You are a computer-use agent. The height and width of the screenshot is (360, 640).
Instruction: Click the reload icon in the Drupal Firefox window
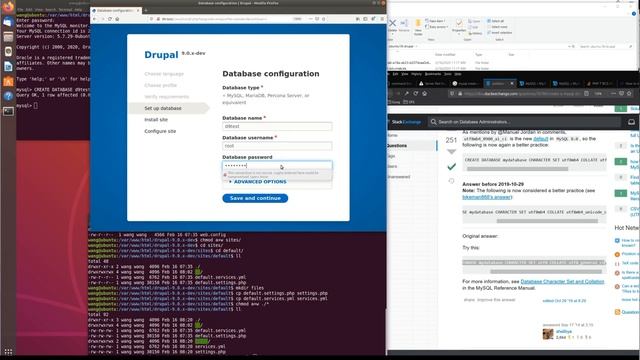pyautogui.click(x=110, y=19)
